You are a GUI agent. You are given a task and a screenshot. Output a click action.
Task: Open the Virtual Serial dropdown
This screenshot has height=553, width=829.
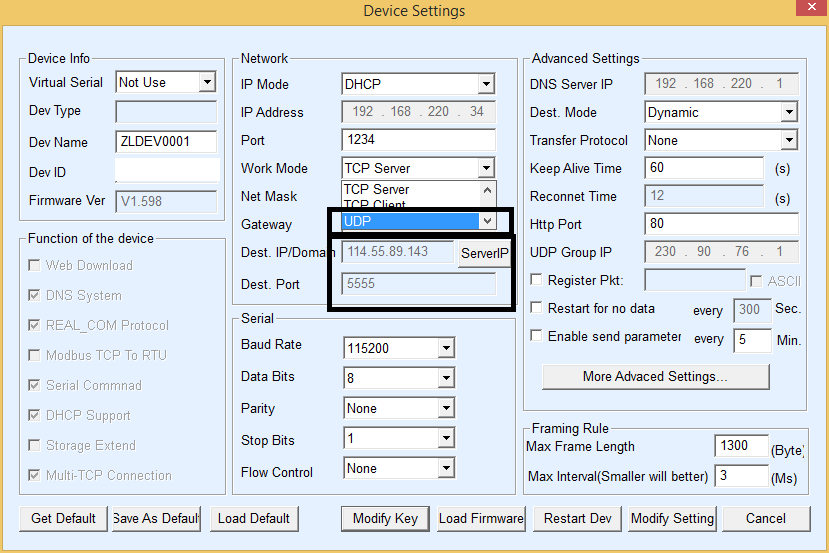[x=207, y=83]
